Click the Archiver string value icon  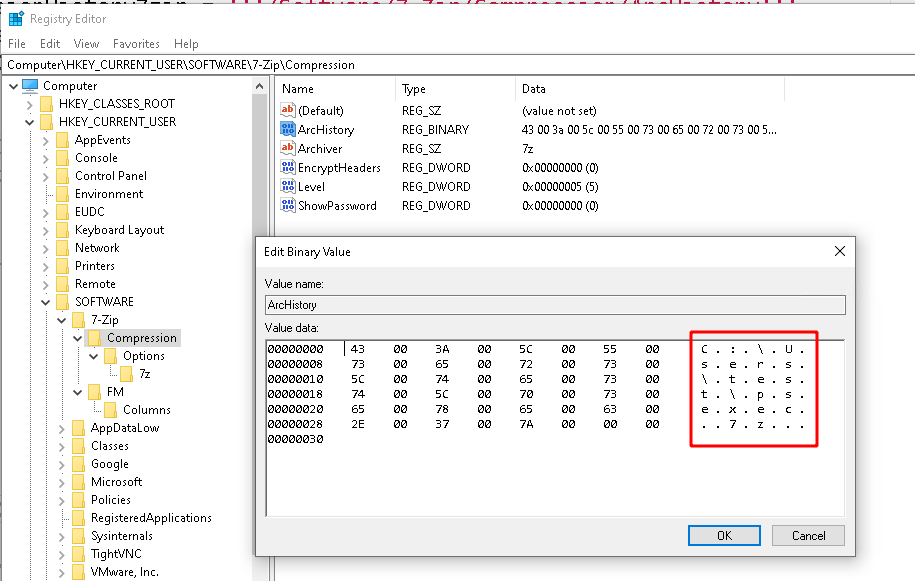point(290,148)
